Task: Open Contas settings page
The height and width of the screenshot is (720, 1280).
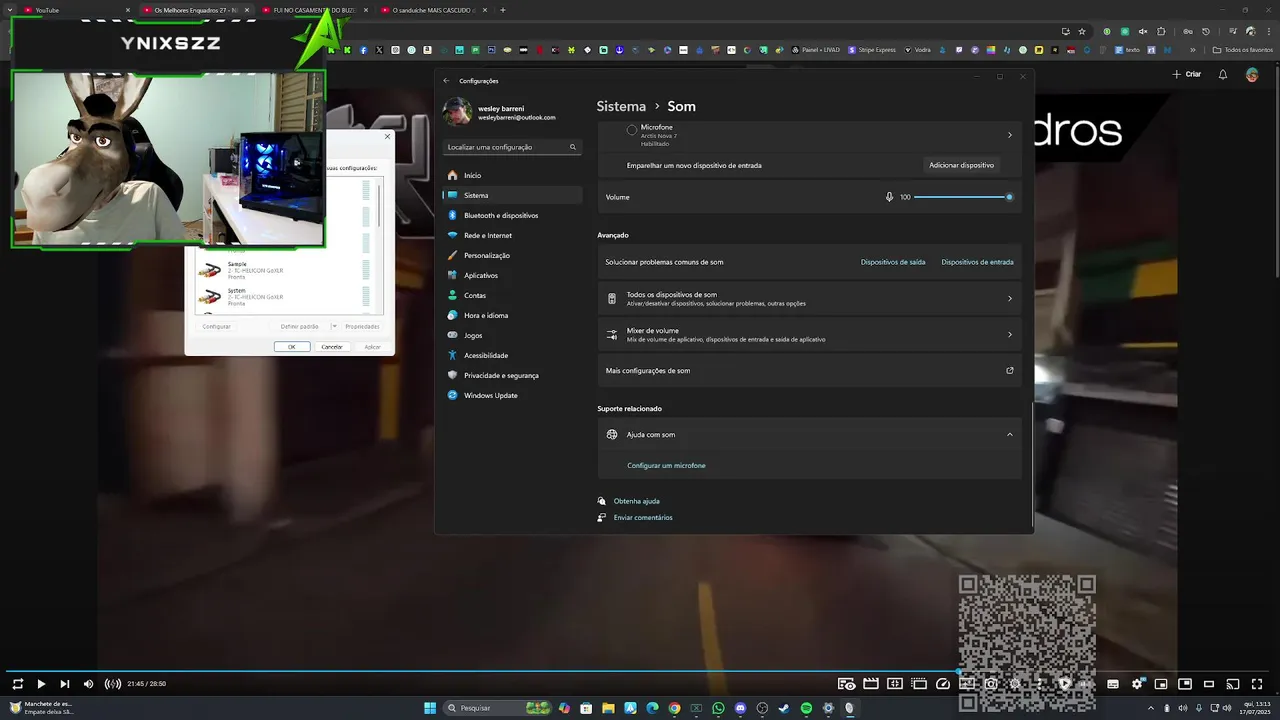Action: 512,295
